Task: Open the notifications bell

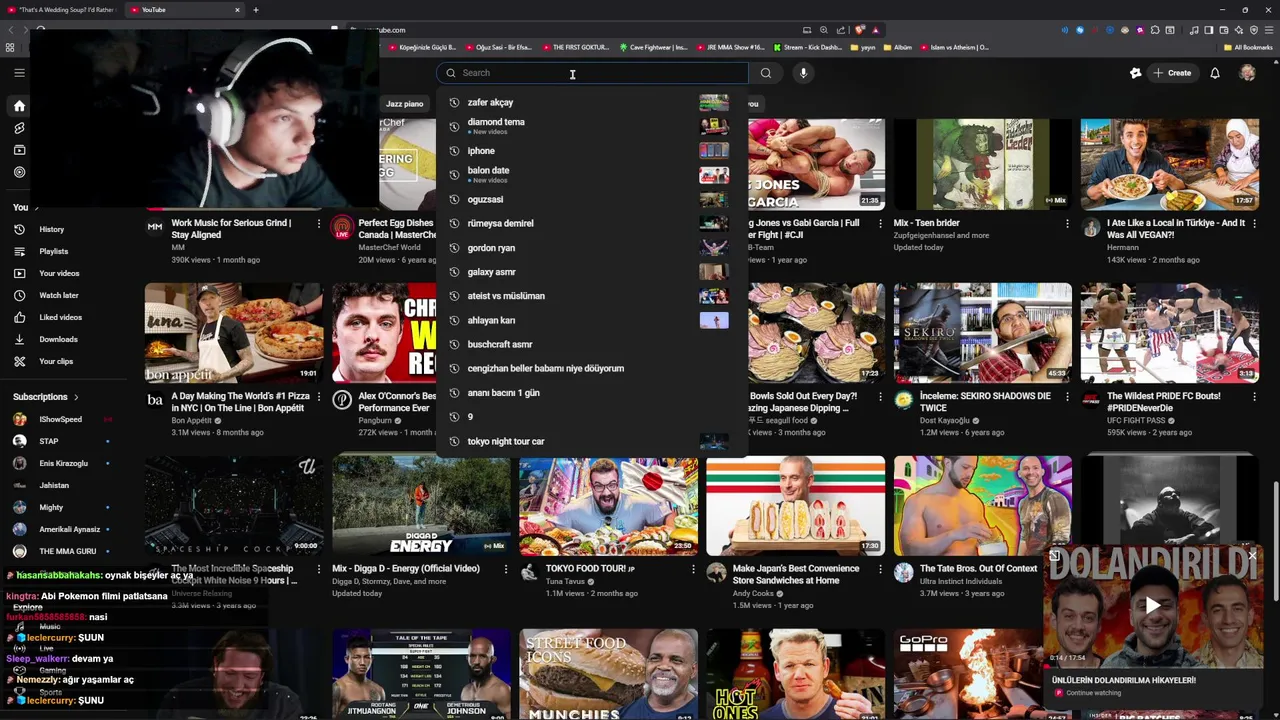Action: [x=1215, y=73]
